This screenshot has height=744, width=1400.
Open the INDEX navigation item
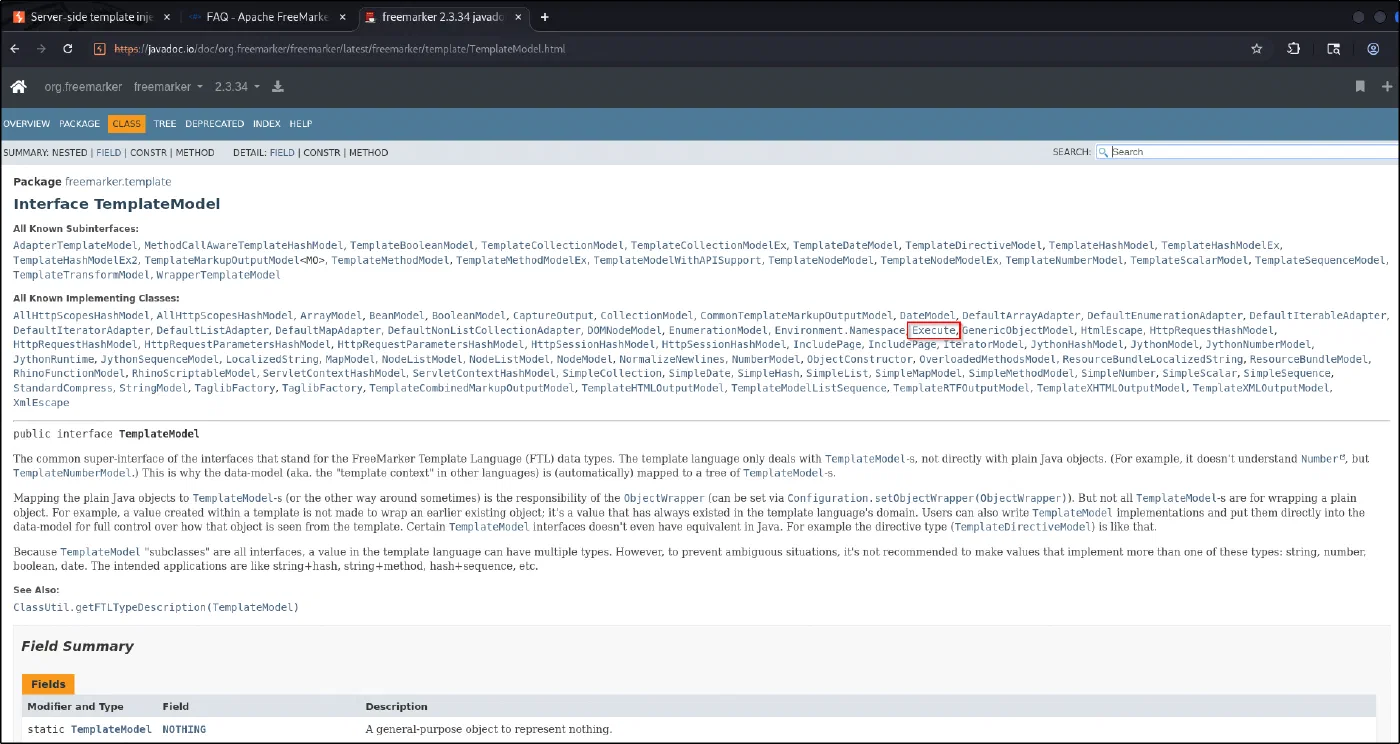pyautogui.click(x=266, y=124)
